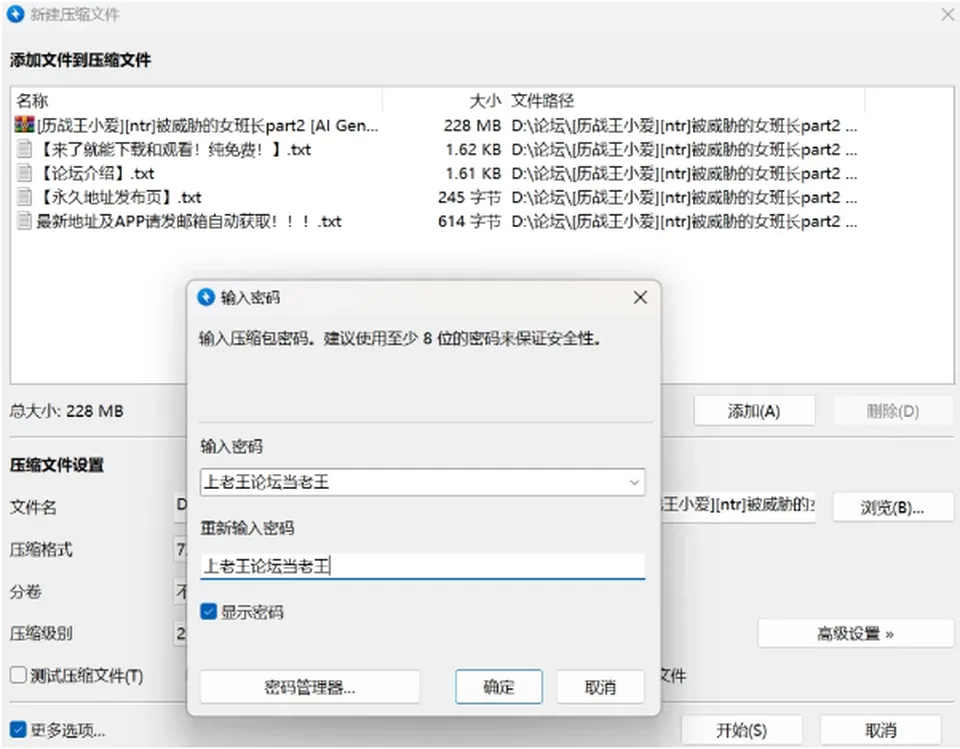Expand 高级设置 » options
960x749 pixels.
coord(855,633)
